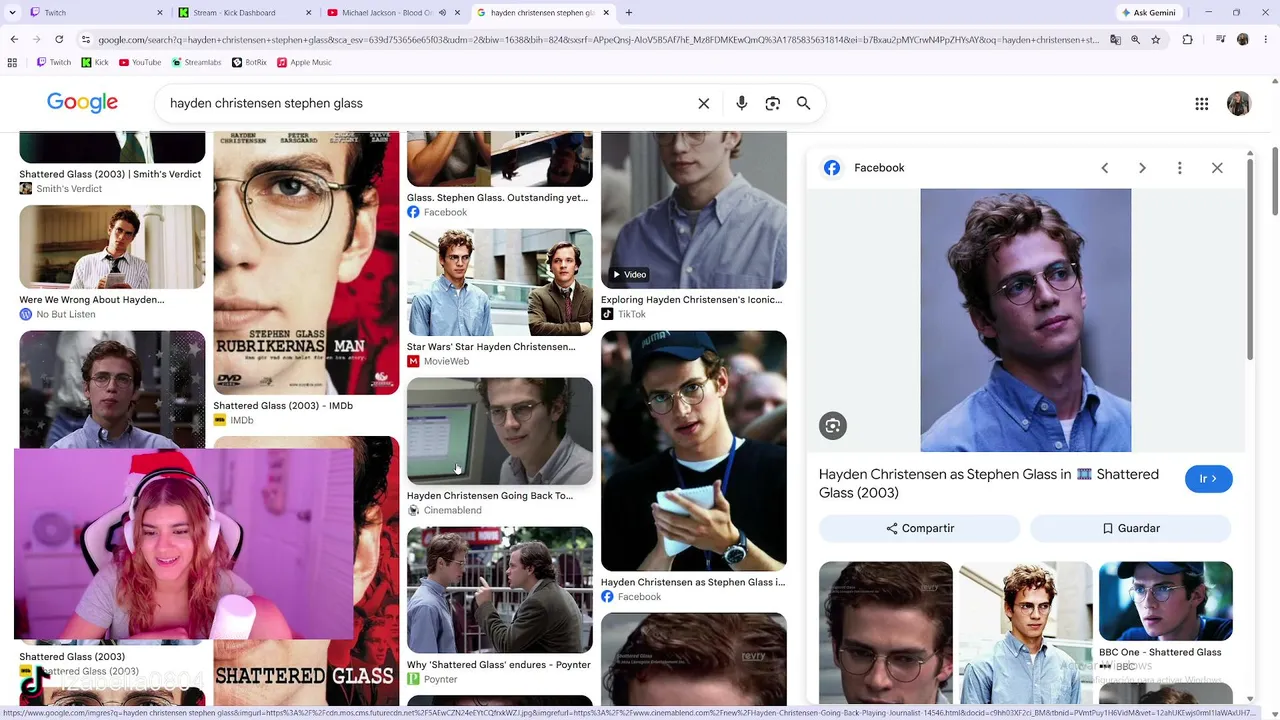
Task: Translate this page using the toolbar icon
Action: point(1115,40)
